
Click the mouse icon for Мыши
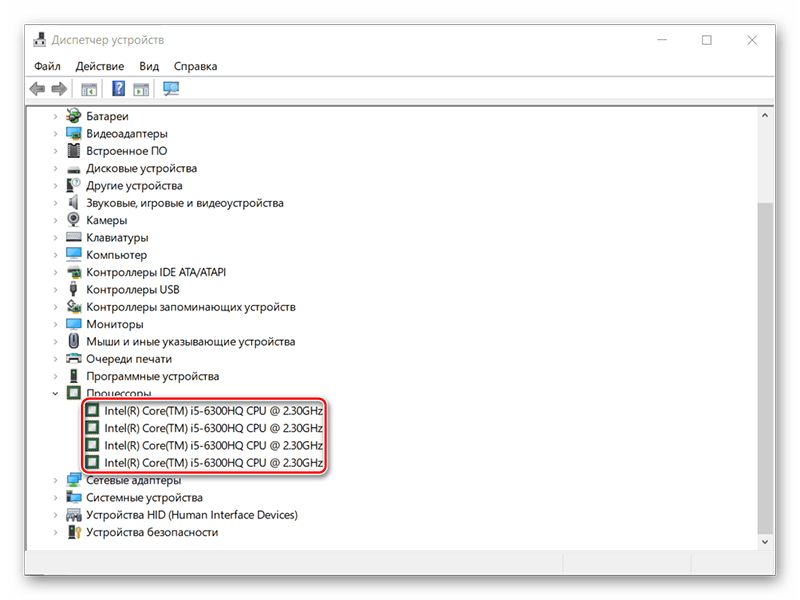pyautogui.click(x=74, y=341)
